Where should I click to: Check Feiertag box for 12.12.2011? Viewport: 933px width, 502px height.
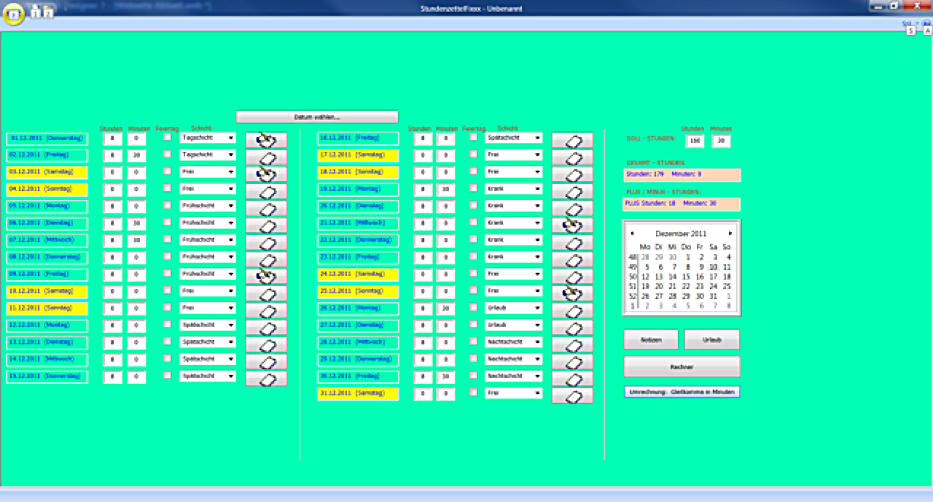168,325
